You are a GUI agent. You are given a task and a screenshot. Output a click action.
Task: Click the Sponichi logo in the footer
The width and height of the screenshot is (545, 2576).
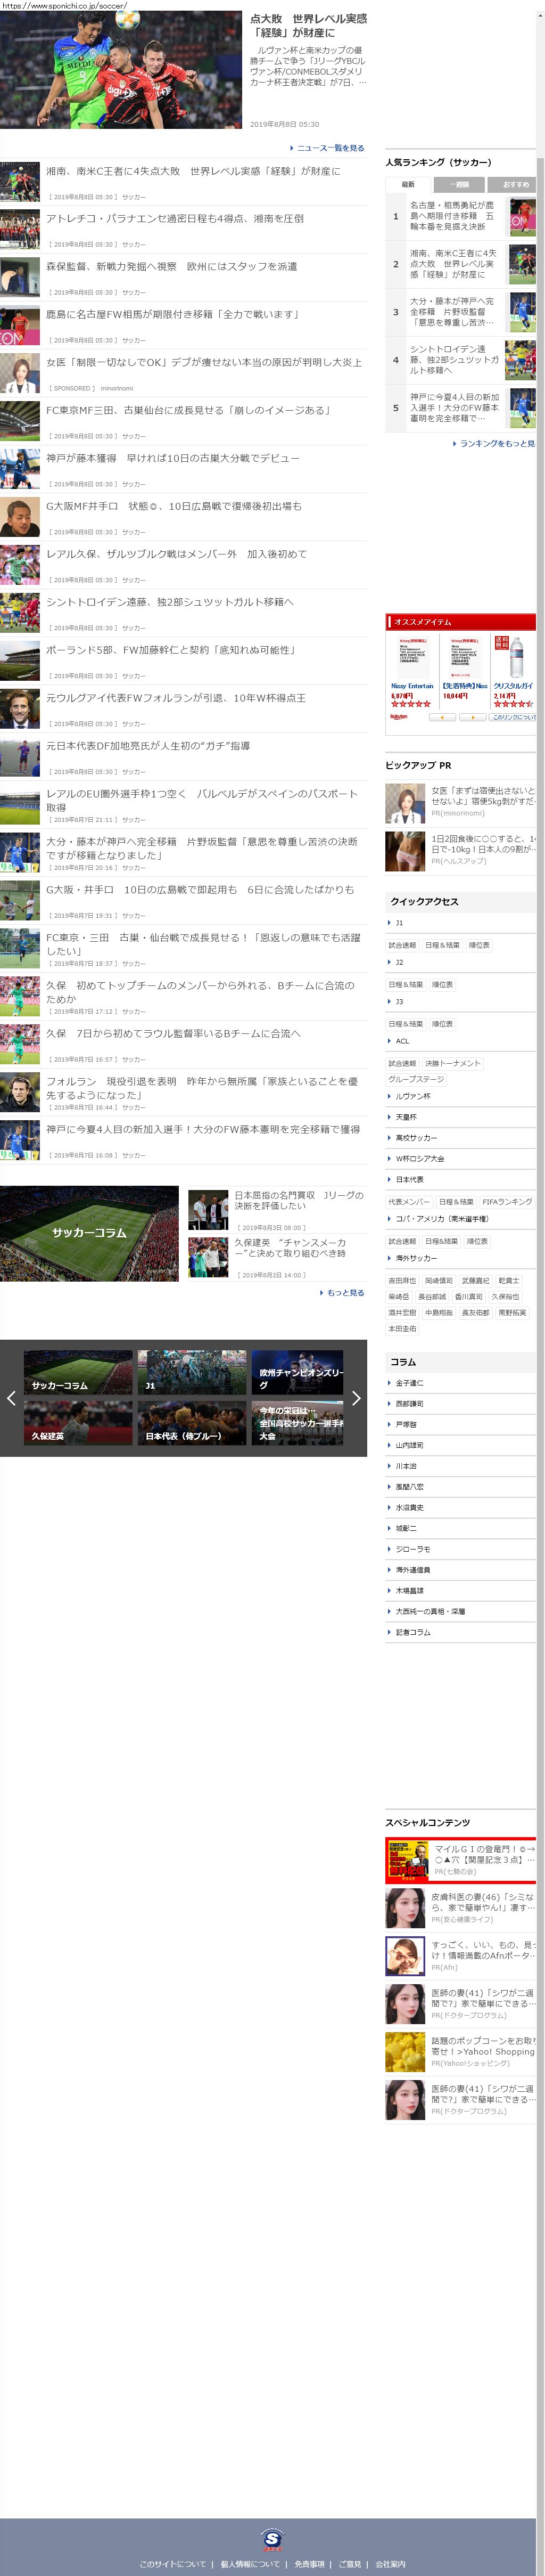pyautogui.click(x=272, y=2539)
